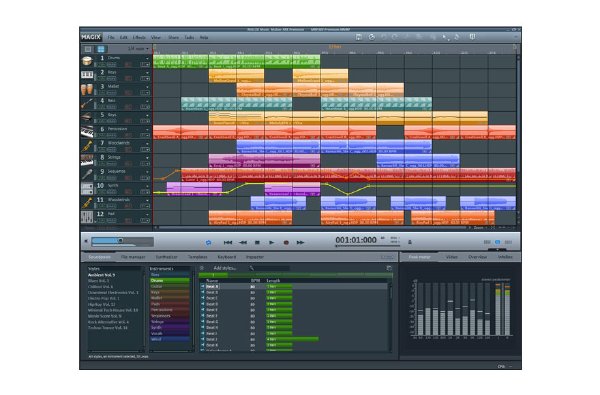Toggle the highlighted middle view mode button in transport bar
This screenshot has width=600, height=395.
[x=497, y=242]
